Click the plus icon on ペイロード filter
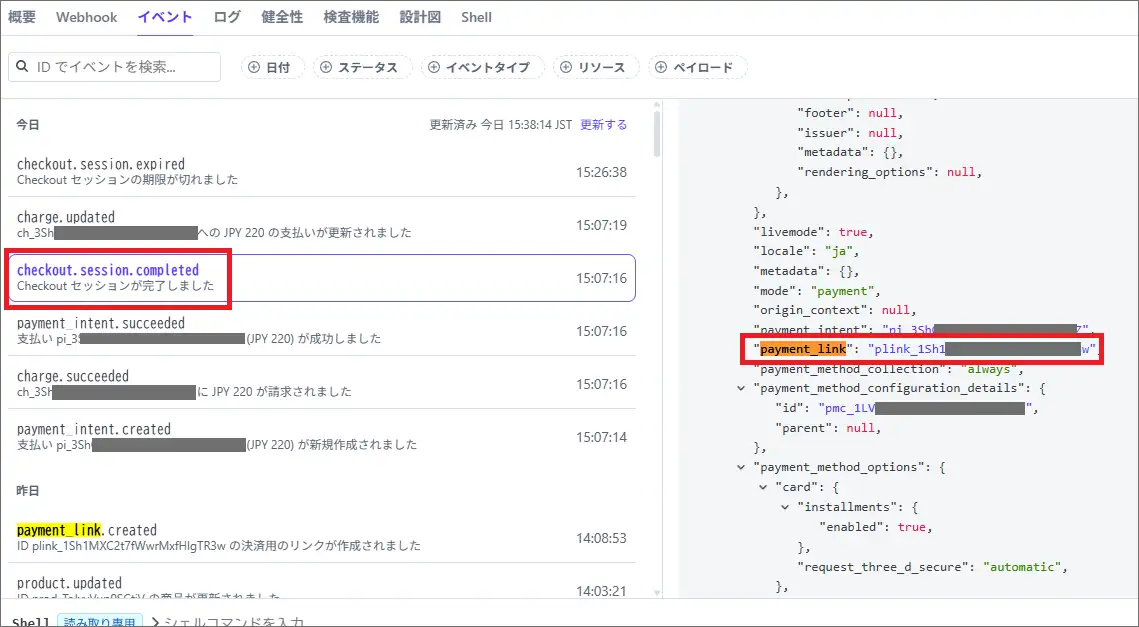This screenshot has height=627, width=1139. tap(661, 67)
